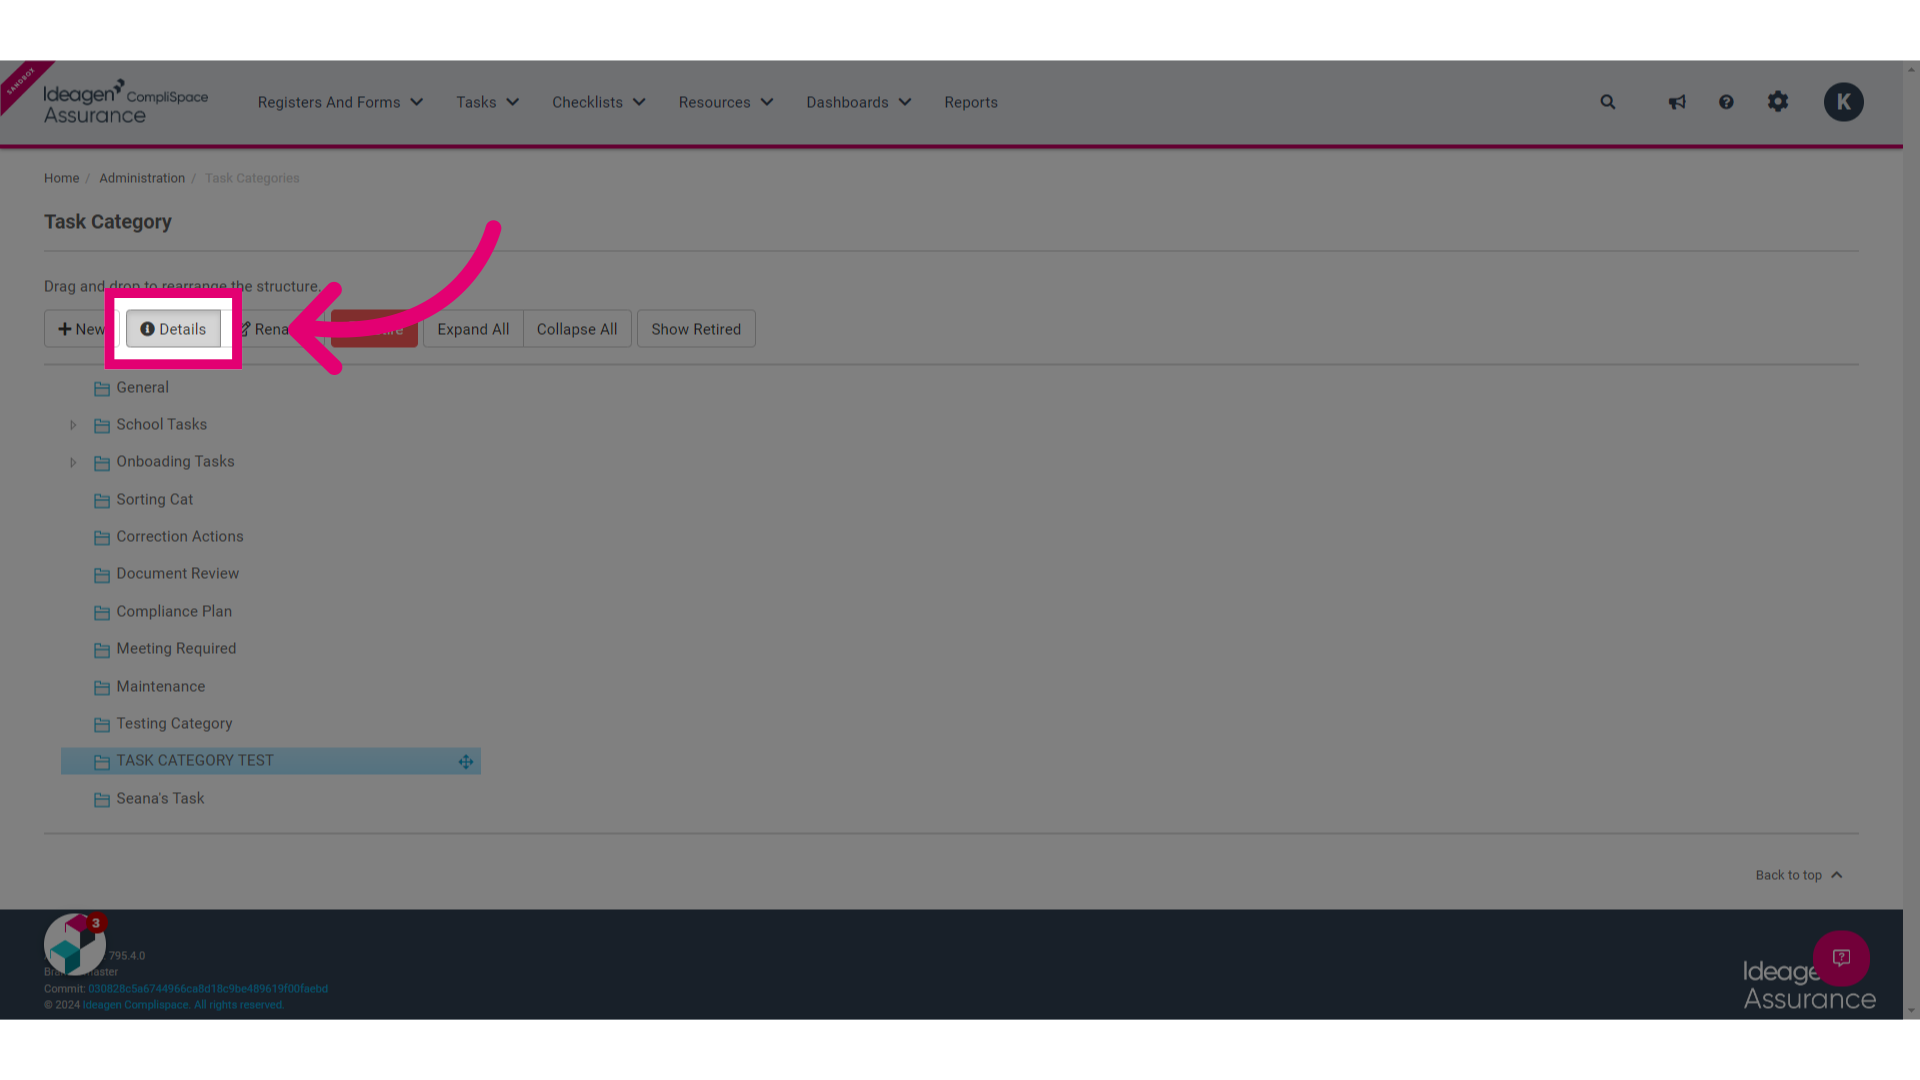Open user profile avatar K

click(1843, 102)
